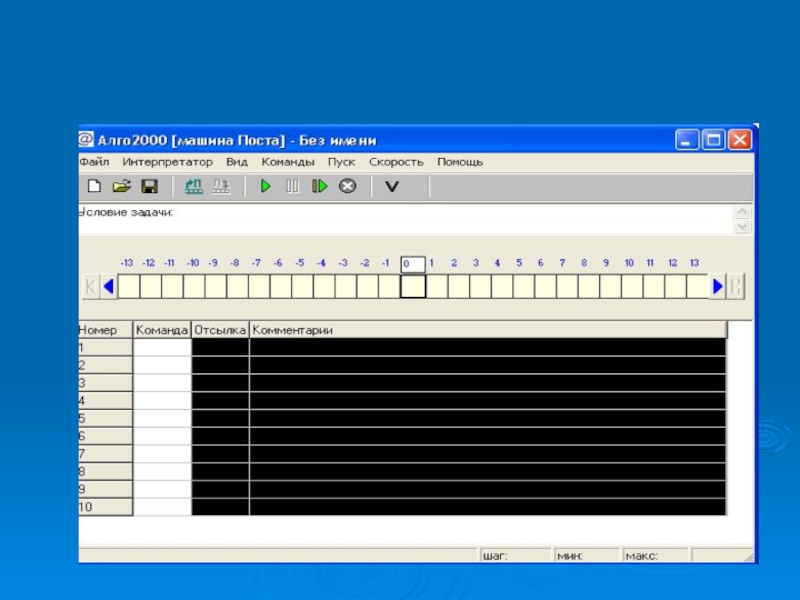Click the Save floppy disk icon
The width and height of the screenshot is (800, 600).
tap(149, 186)
